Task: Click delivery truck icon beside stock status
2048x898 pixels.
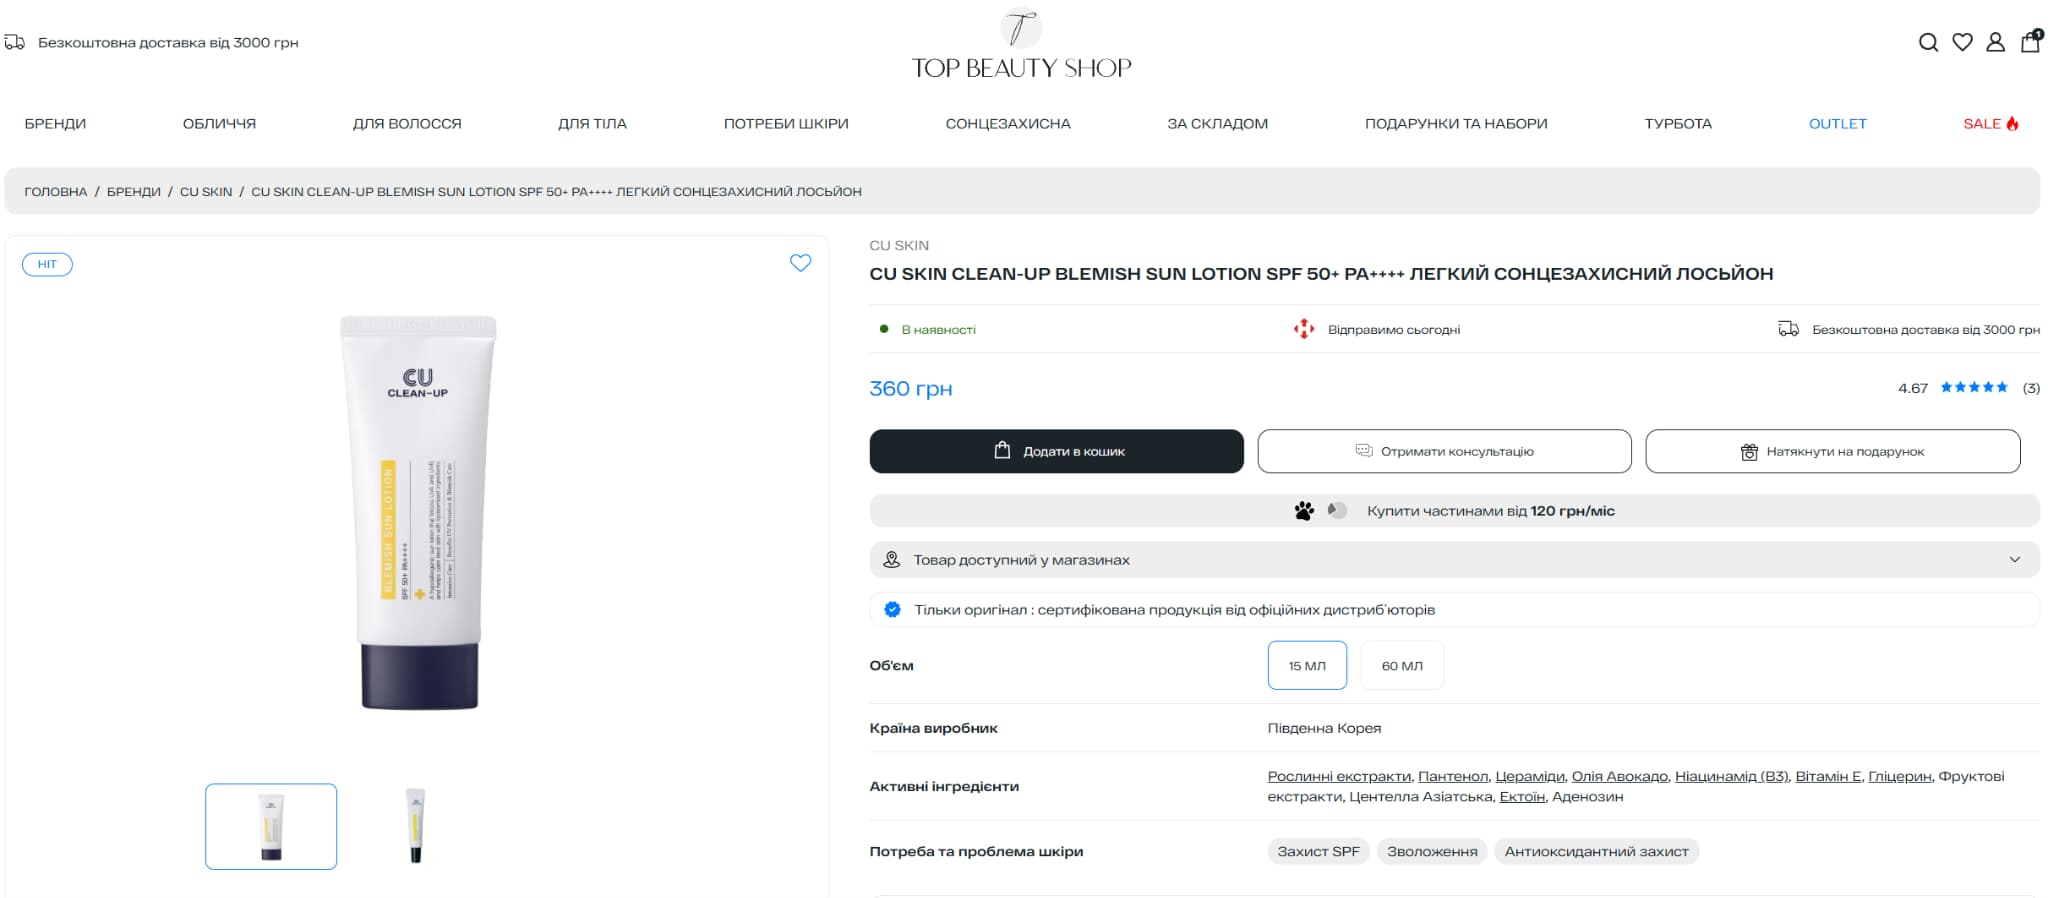Action: pyautogui.click(x=1788, y=329)
